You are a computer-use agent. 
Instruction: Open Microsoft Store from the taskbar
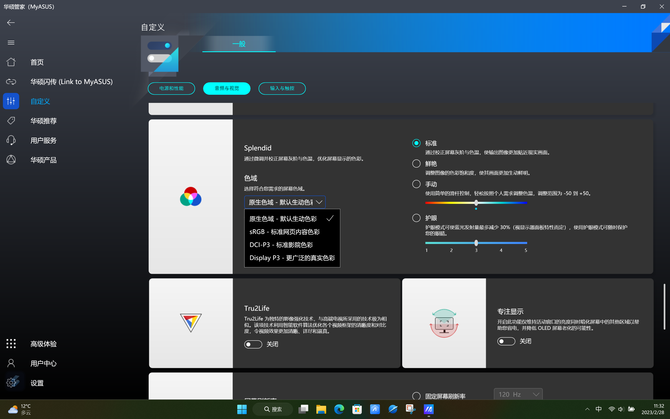357,410
